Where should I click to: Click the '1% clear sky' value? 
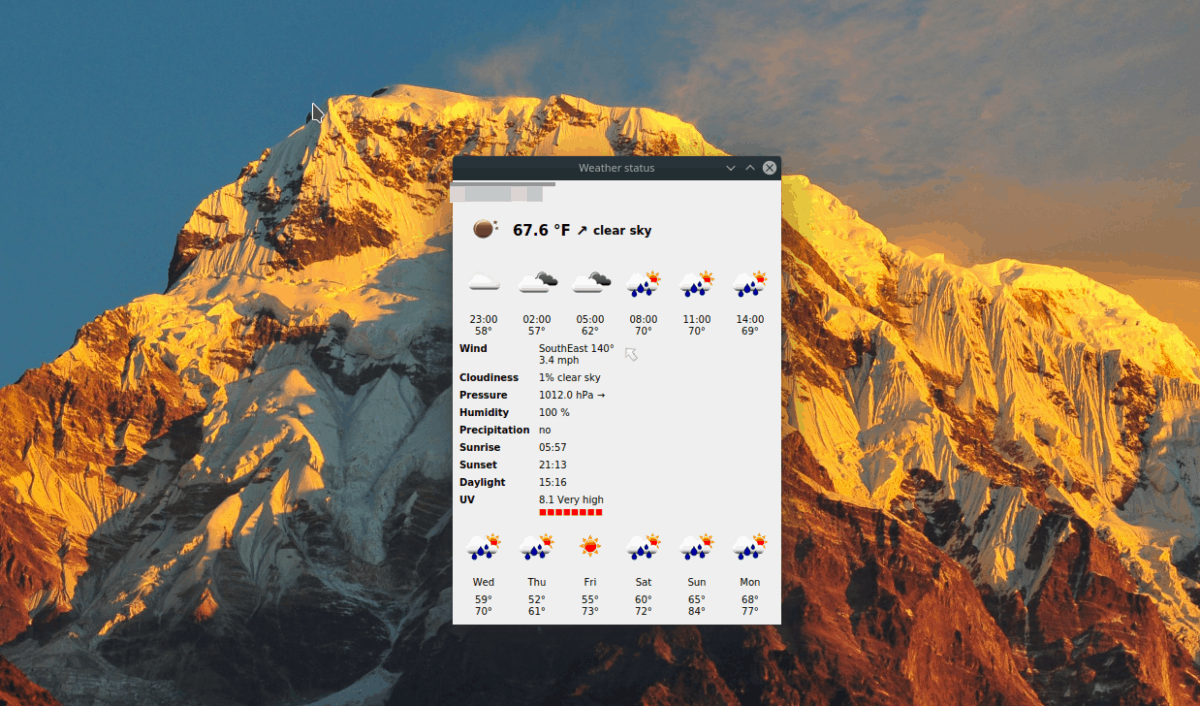tap(570, 378)
